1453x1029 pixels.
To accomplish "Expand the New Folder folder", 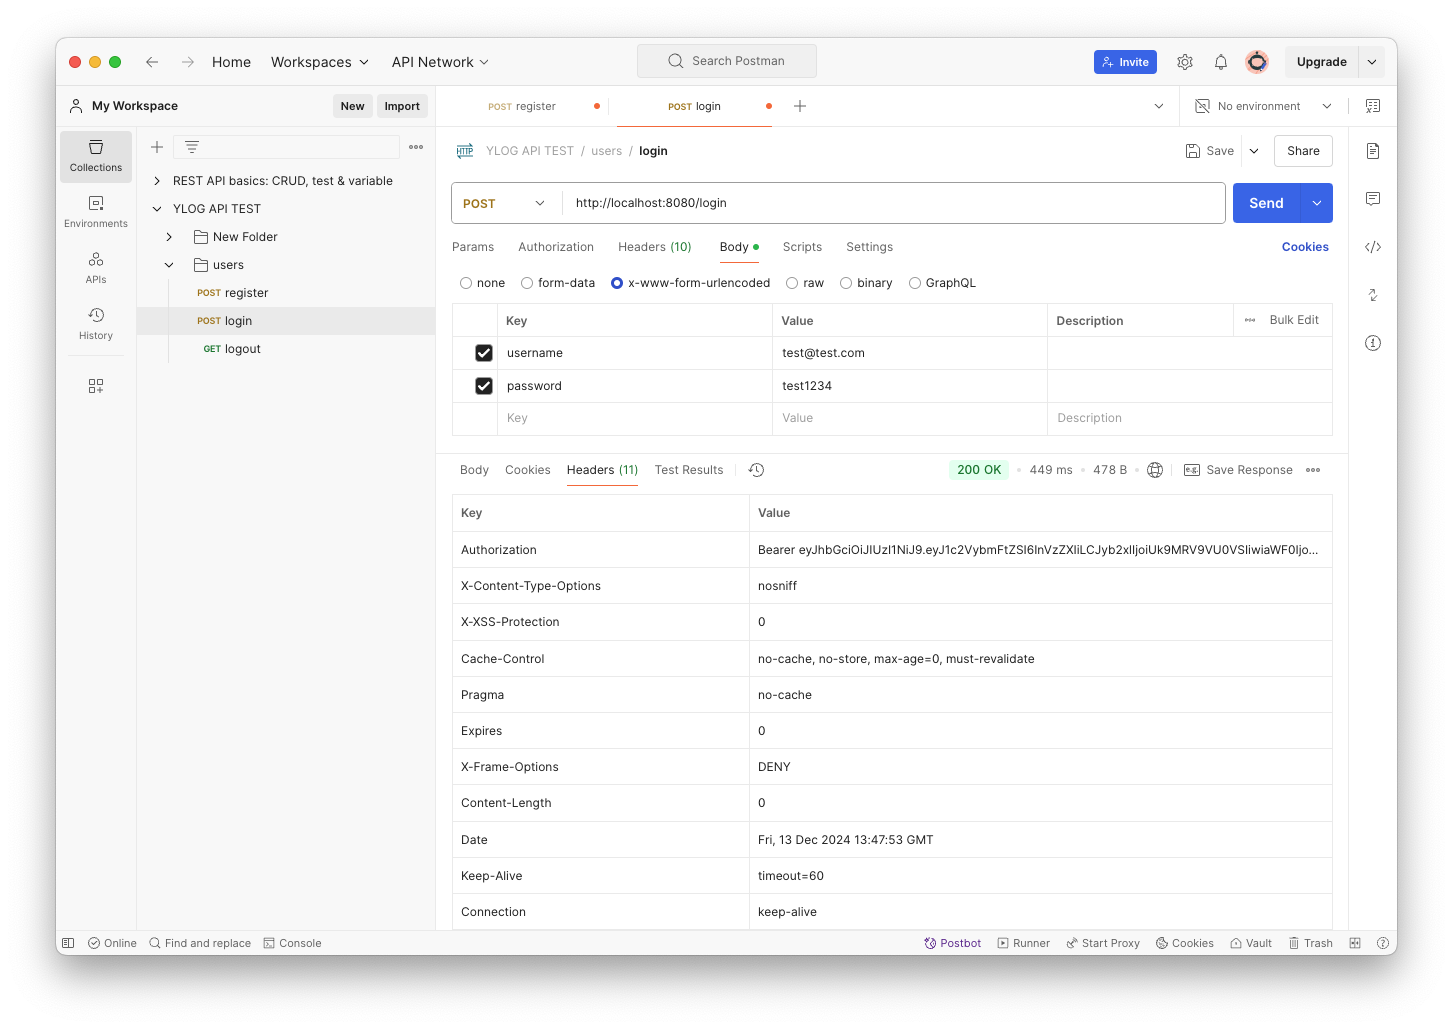I will click(169, 237).
